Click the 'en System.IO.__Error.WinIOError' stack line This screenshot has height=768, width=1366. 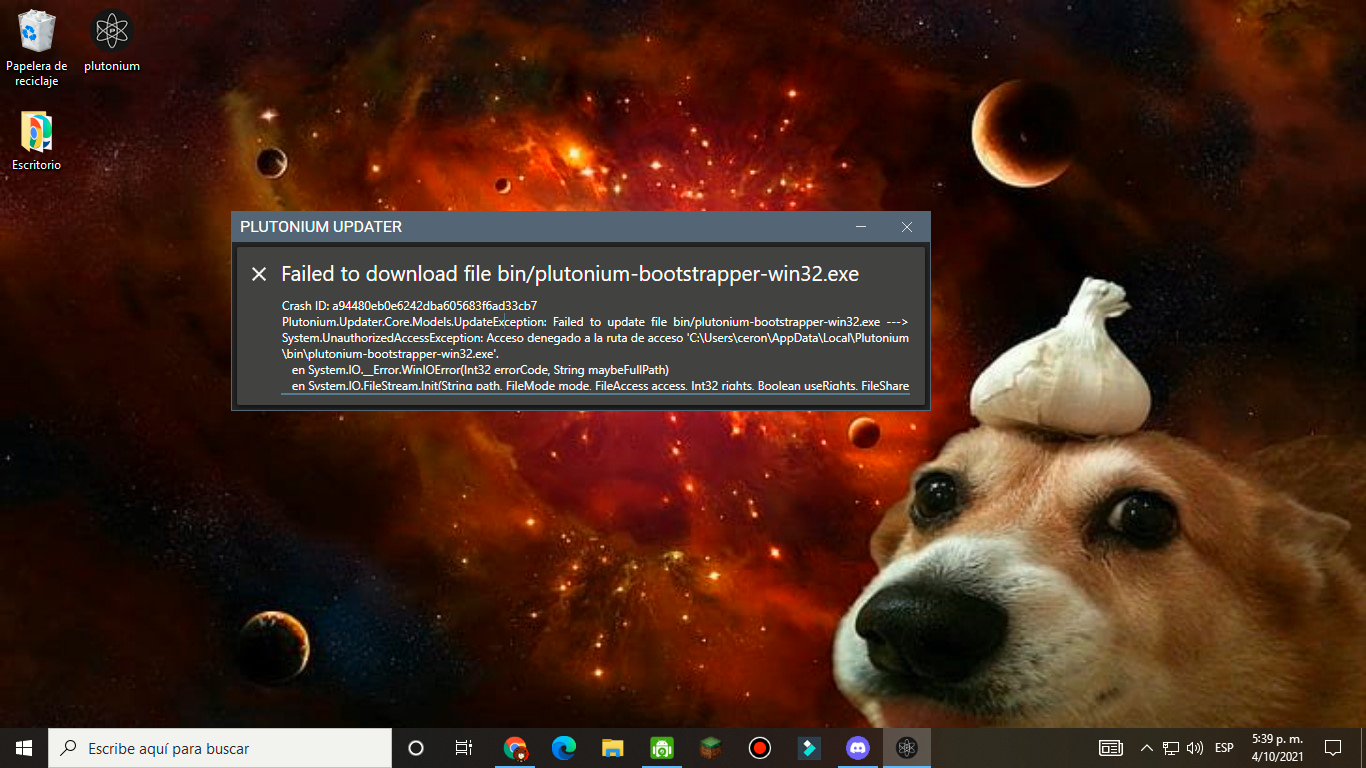480,369
